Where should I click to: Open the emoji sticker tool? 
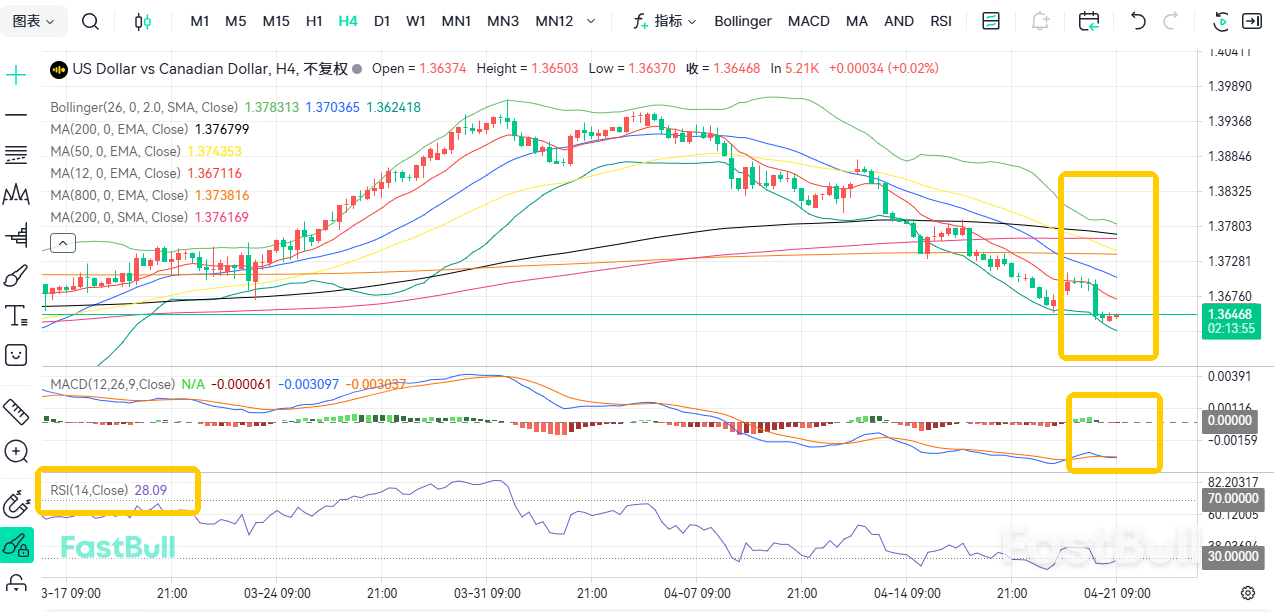[16, 355]
